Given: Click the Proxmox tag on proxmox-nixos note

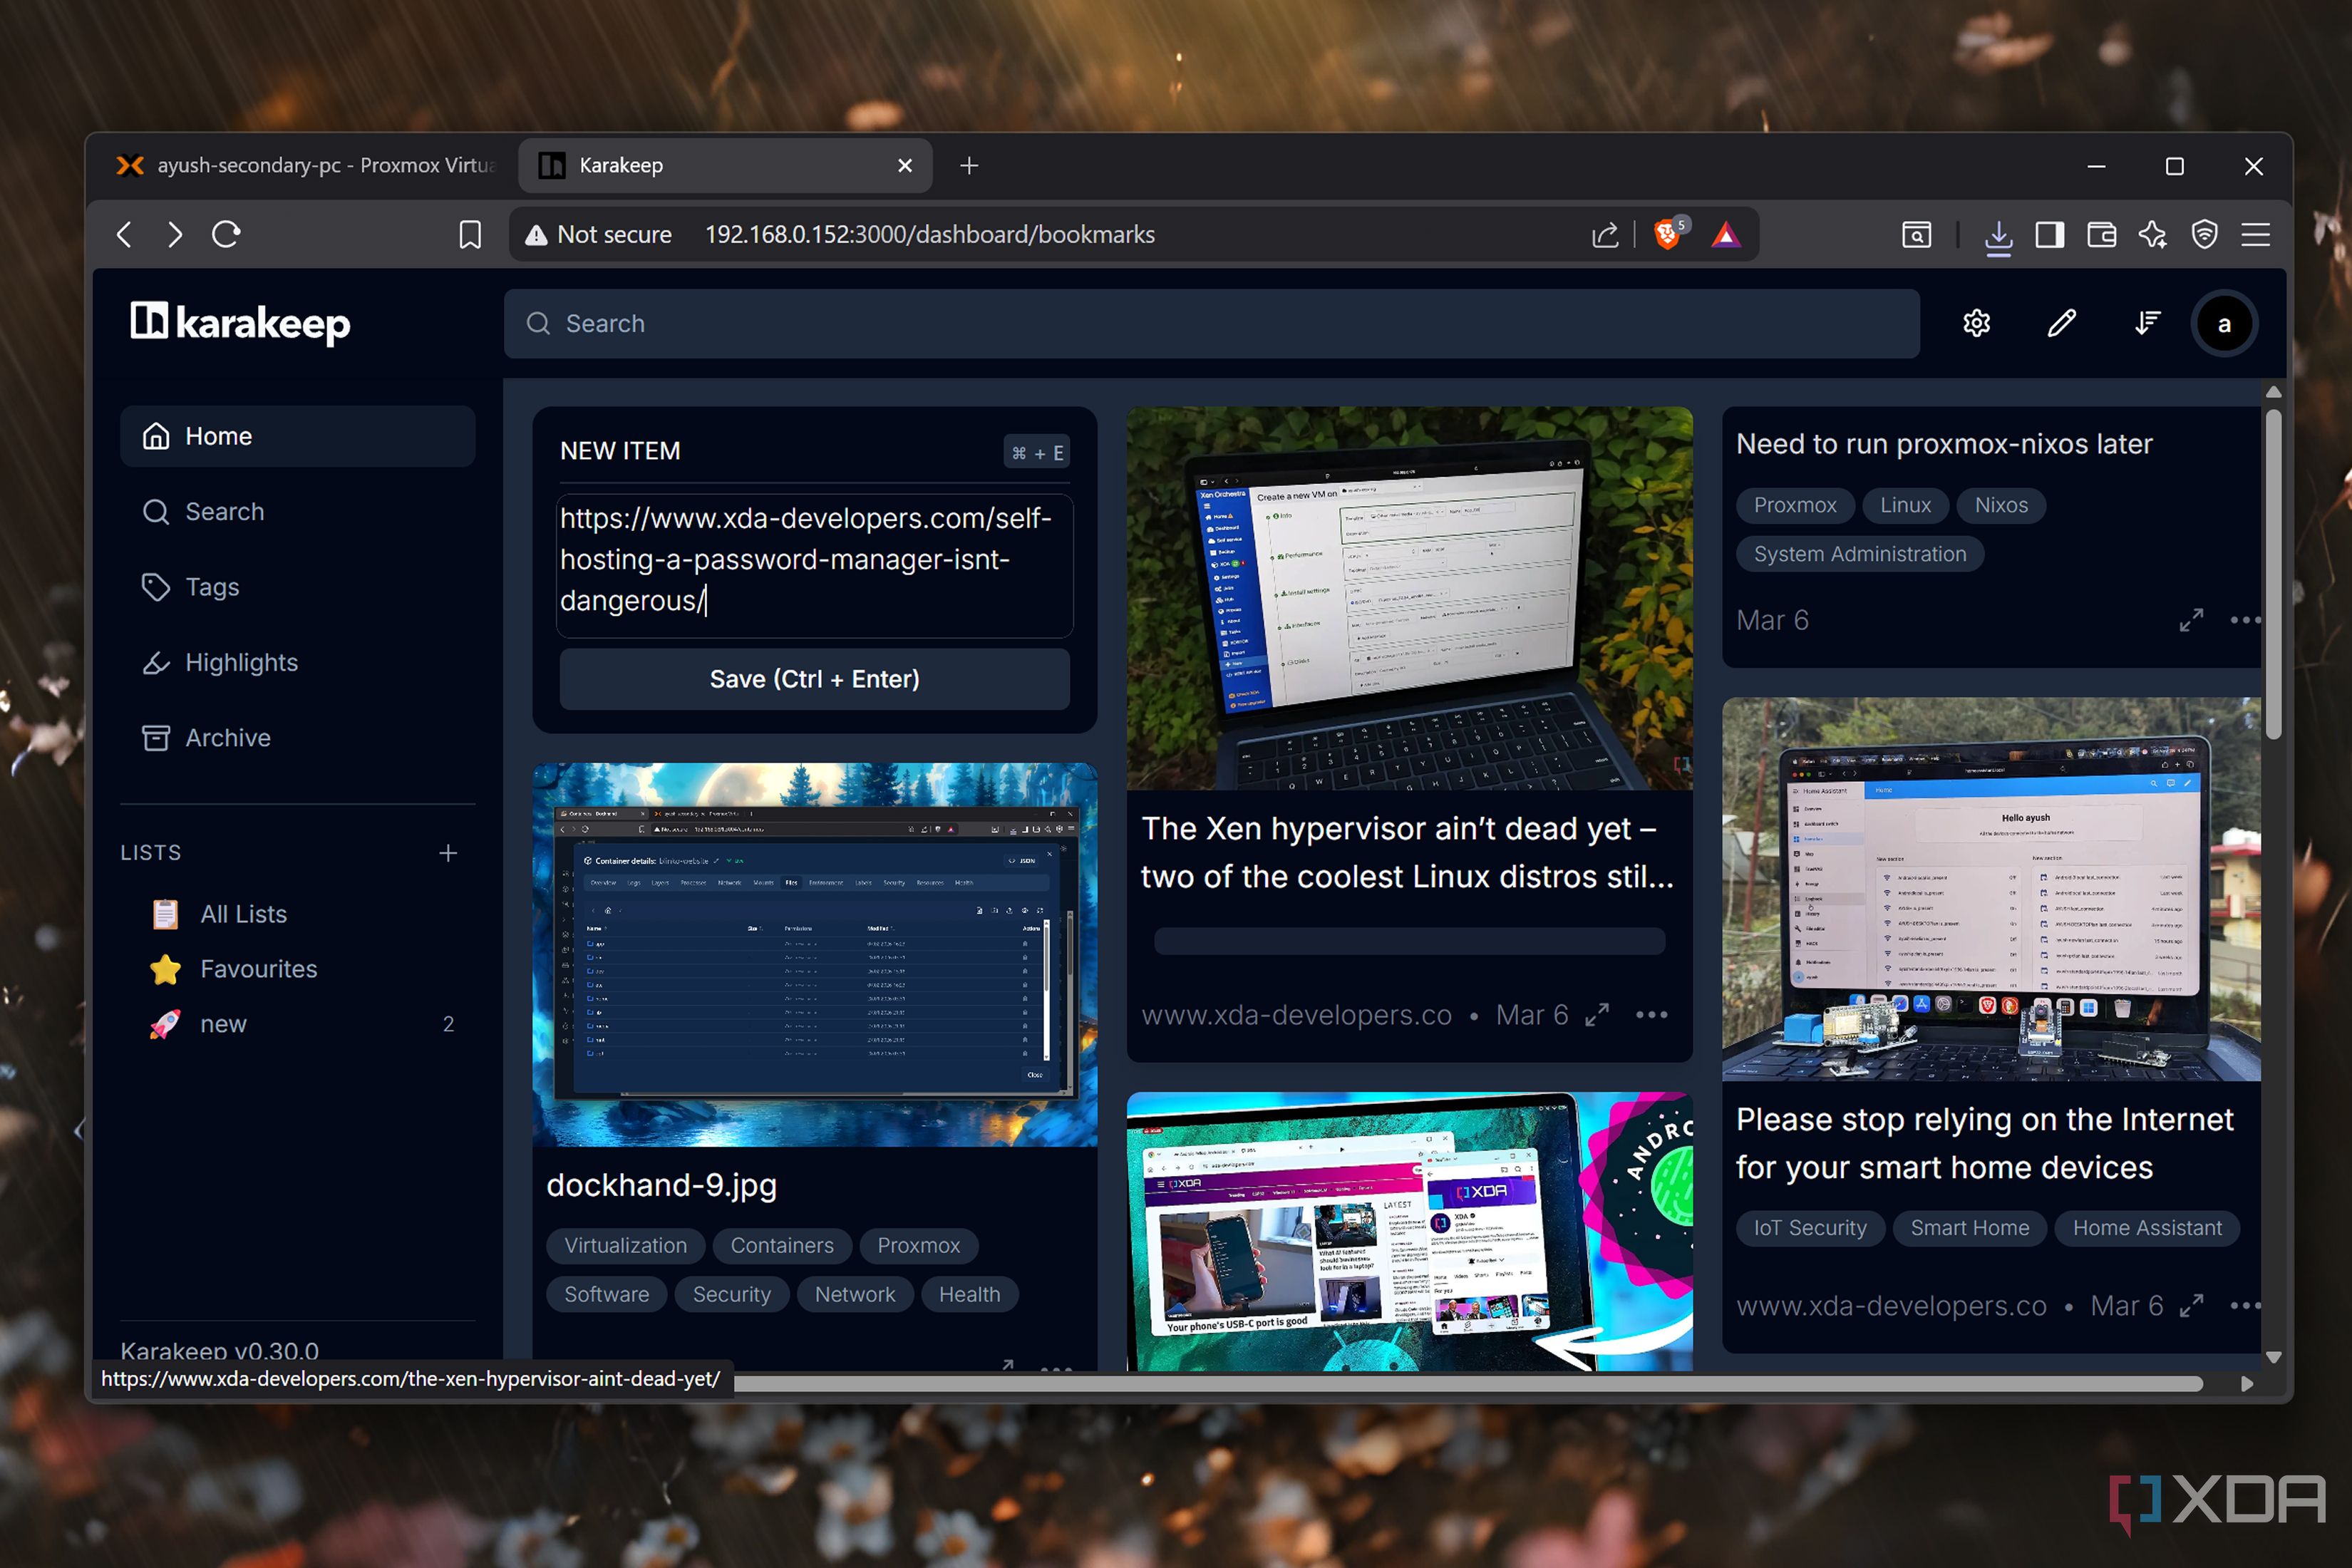Looking at the screenshot, I should (x=1795, y=505).
